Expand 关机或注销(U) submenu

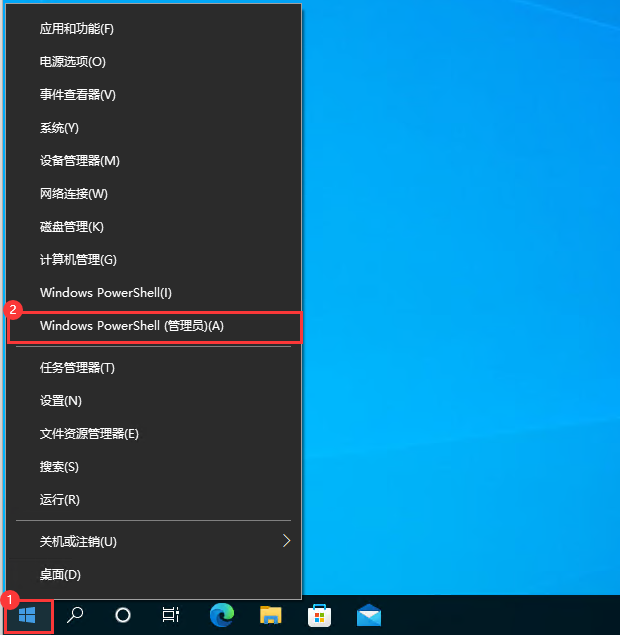153,541
